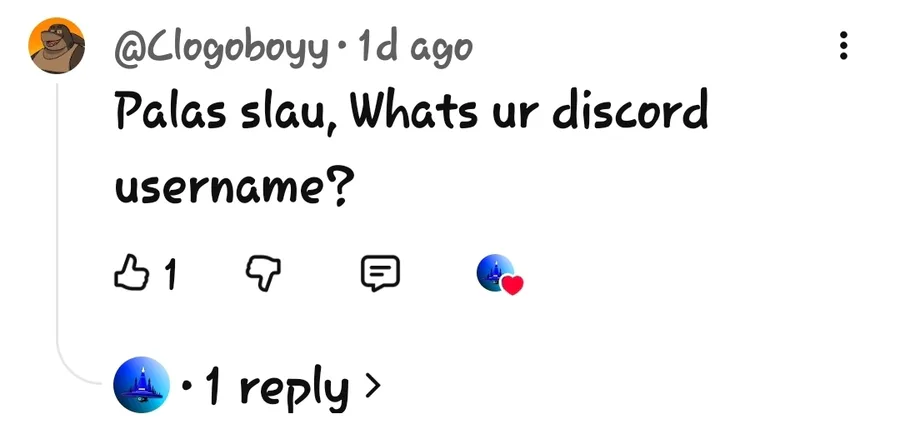This screenshot has width=900, height=439.
Task: Click the red heart badge icon
Action: (x=512, y=285)
